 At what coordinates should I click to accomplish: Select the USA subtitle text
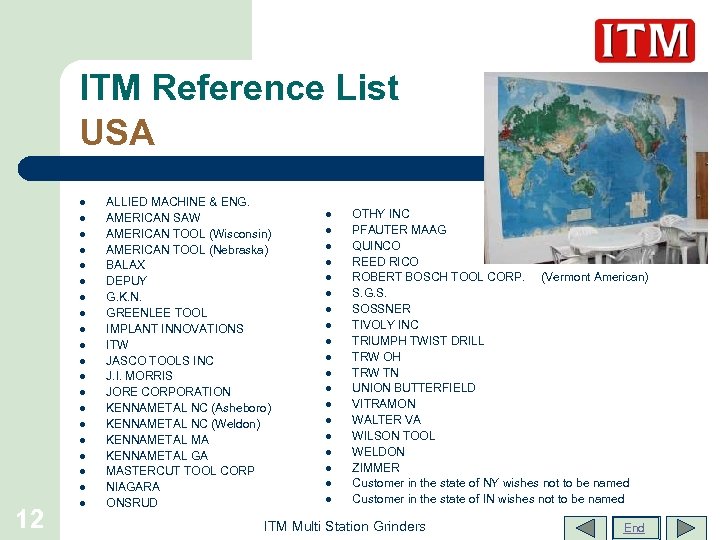(118, 132)
